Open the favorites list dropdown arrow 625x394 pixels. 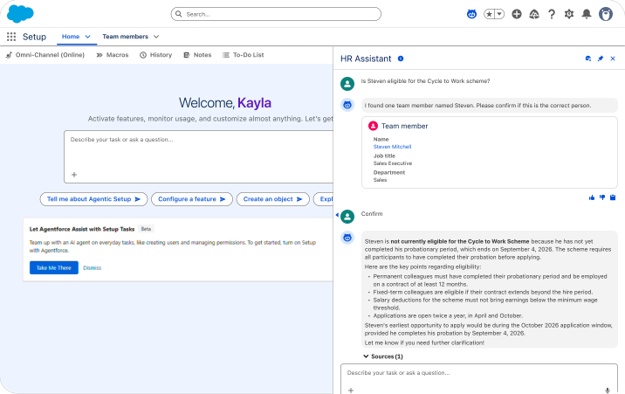(499, 14)
